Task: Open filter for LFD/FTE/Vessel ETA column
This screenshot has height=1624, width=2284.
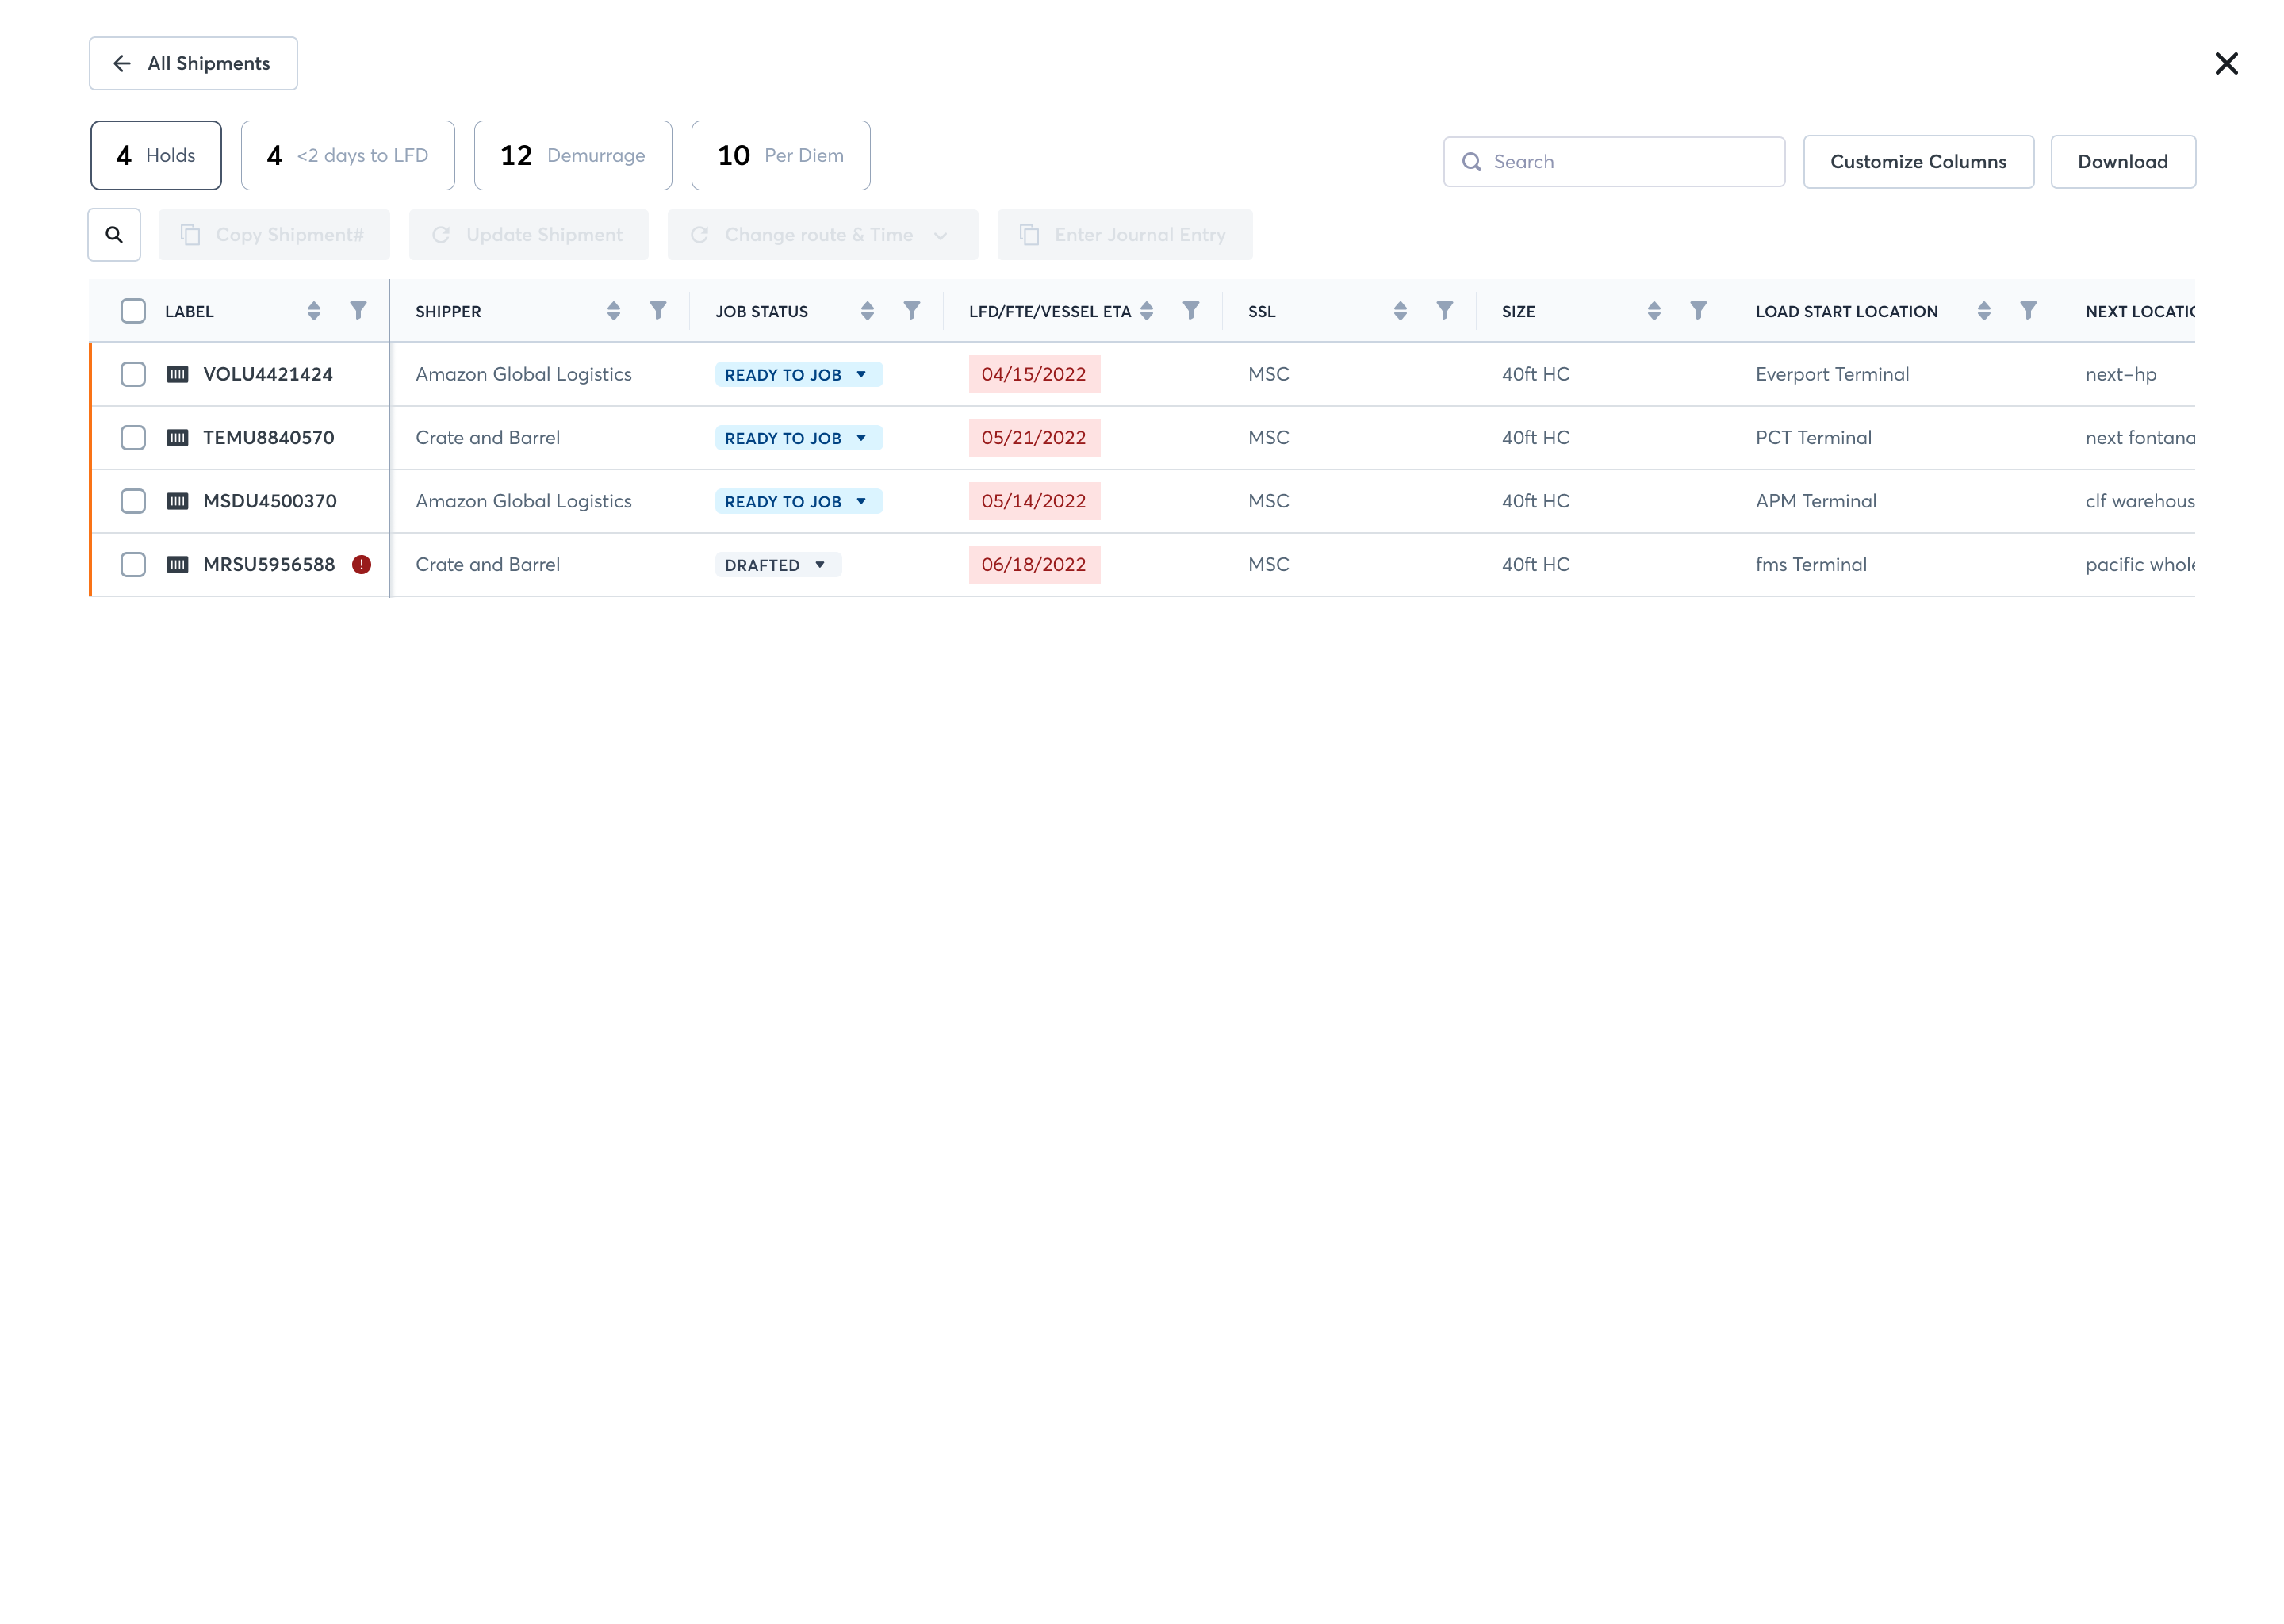Action: tap(1191, 311)
